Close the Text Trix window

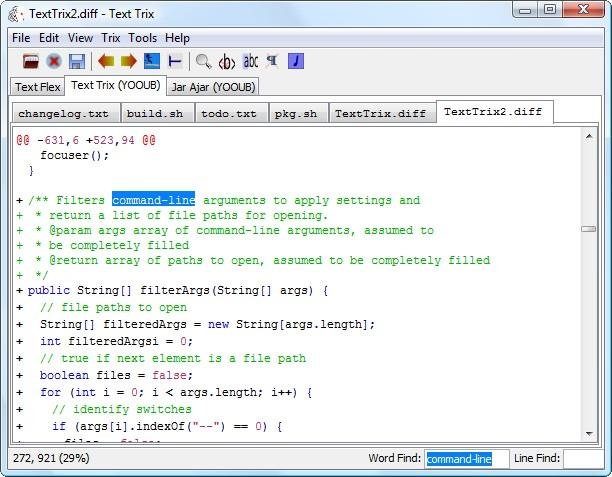[583, 9]
